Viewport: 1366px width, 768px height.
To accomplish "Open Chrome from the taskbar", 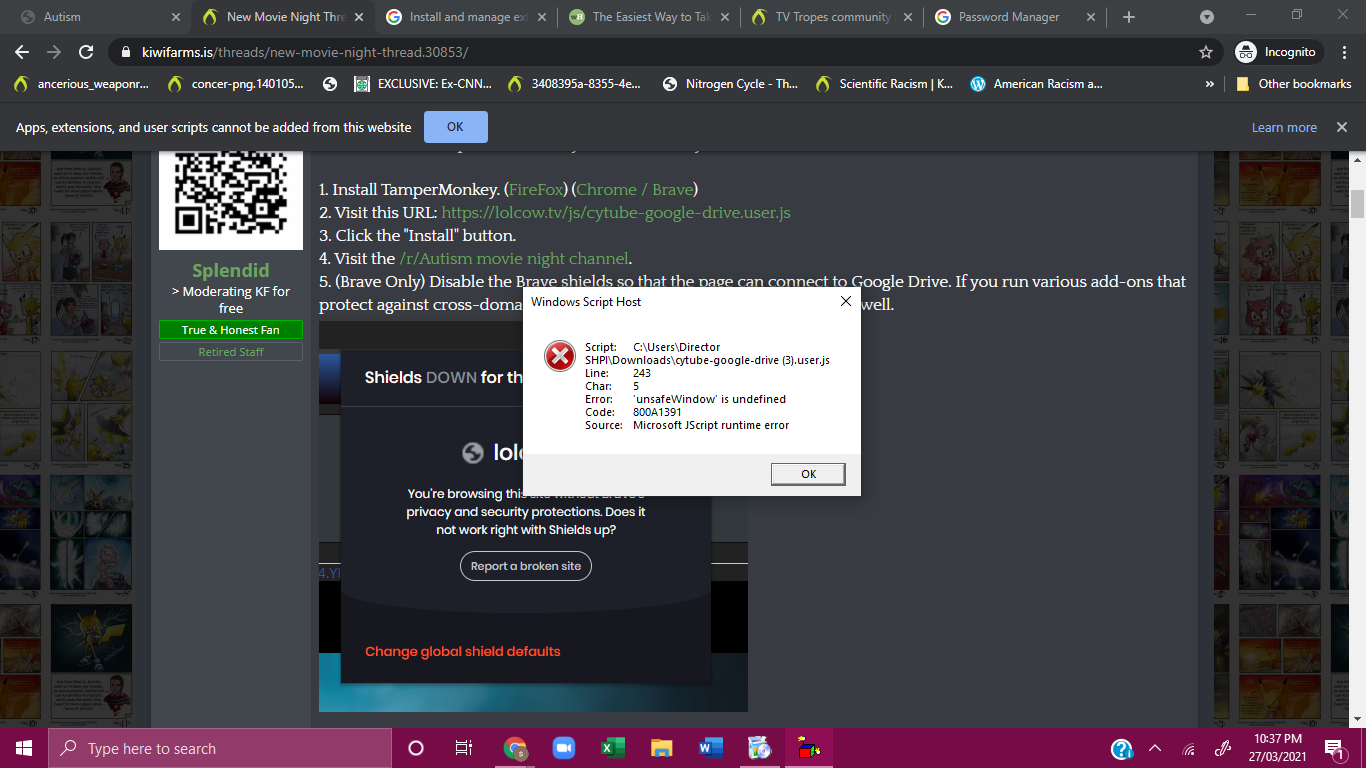I will pos(515,748).
